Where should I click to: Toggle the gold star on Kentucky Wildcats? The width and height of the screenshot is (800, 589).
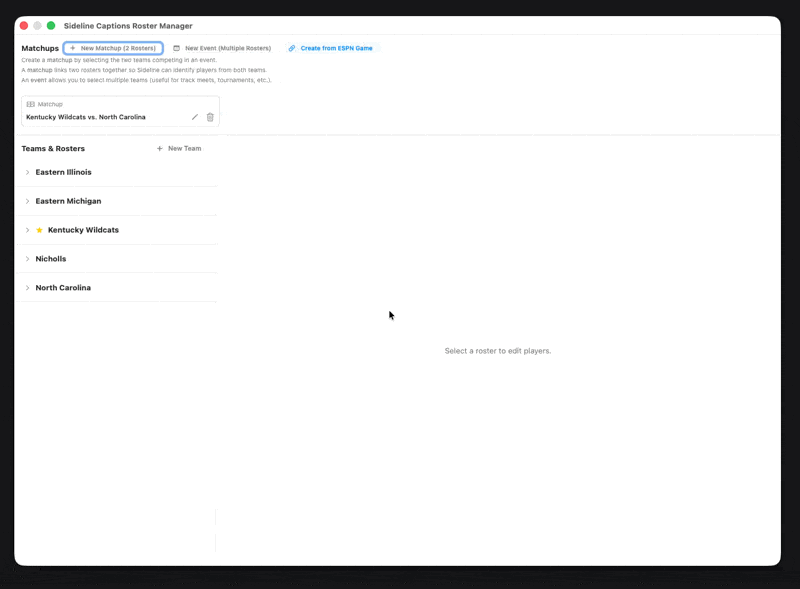40,230
